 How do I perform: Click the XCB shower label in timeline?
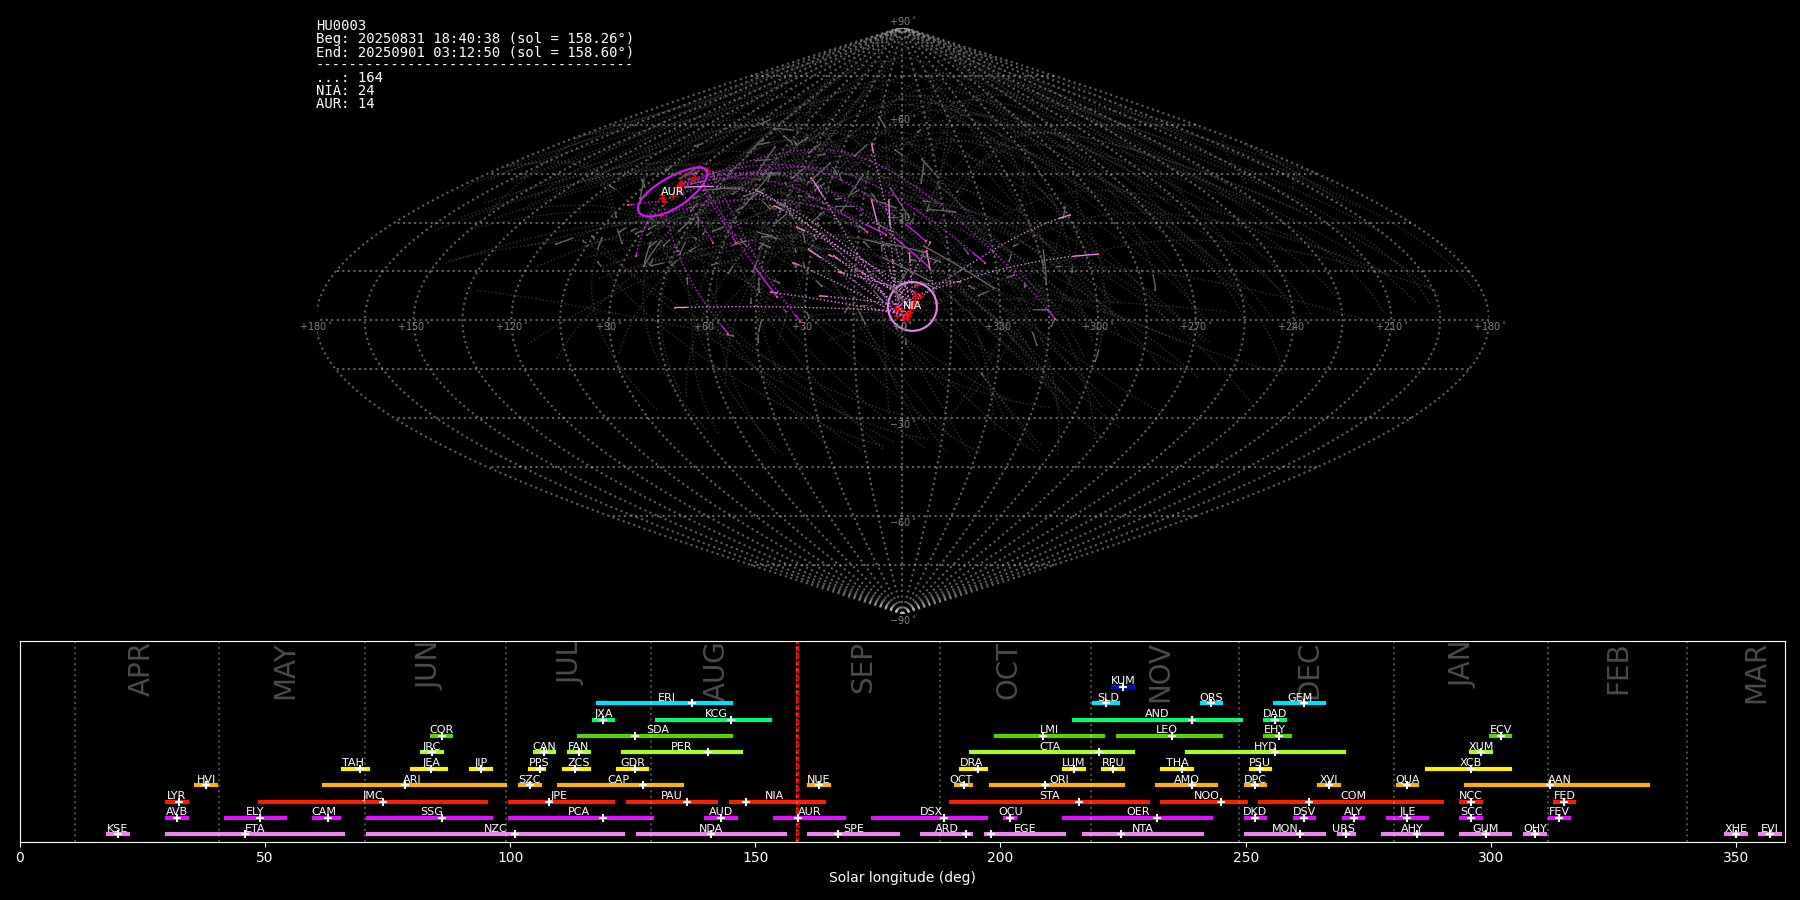click(x=1470, y=763)
